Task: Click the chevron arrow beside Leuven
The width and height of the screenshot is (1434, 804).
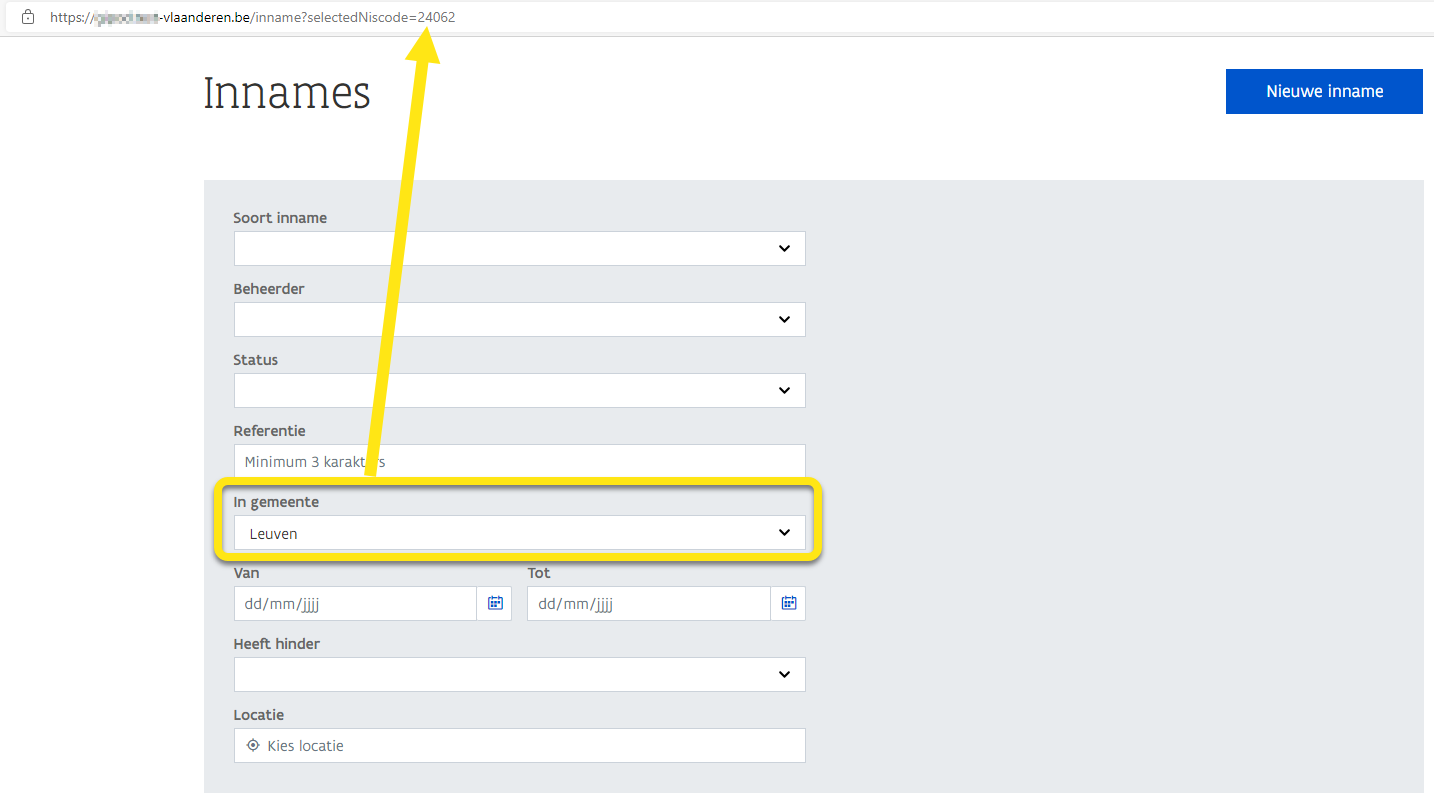Action: click(784, 533)
